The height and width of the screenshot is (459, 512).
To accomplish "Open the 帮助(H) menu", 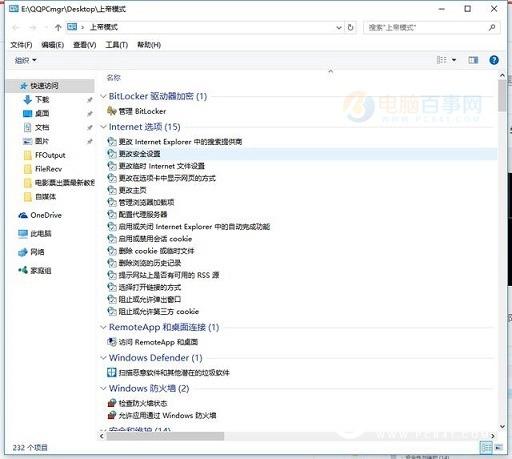I will click(x=149, y=45).
